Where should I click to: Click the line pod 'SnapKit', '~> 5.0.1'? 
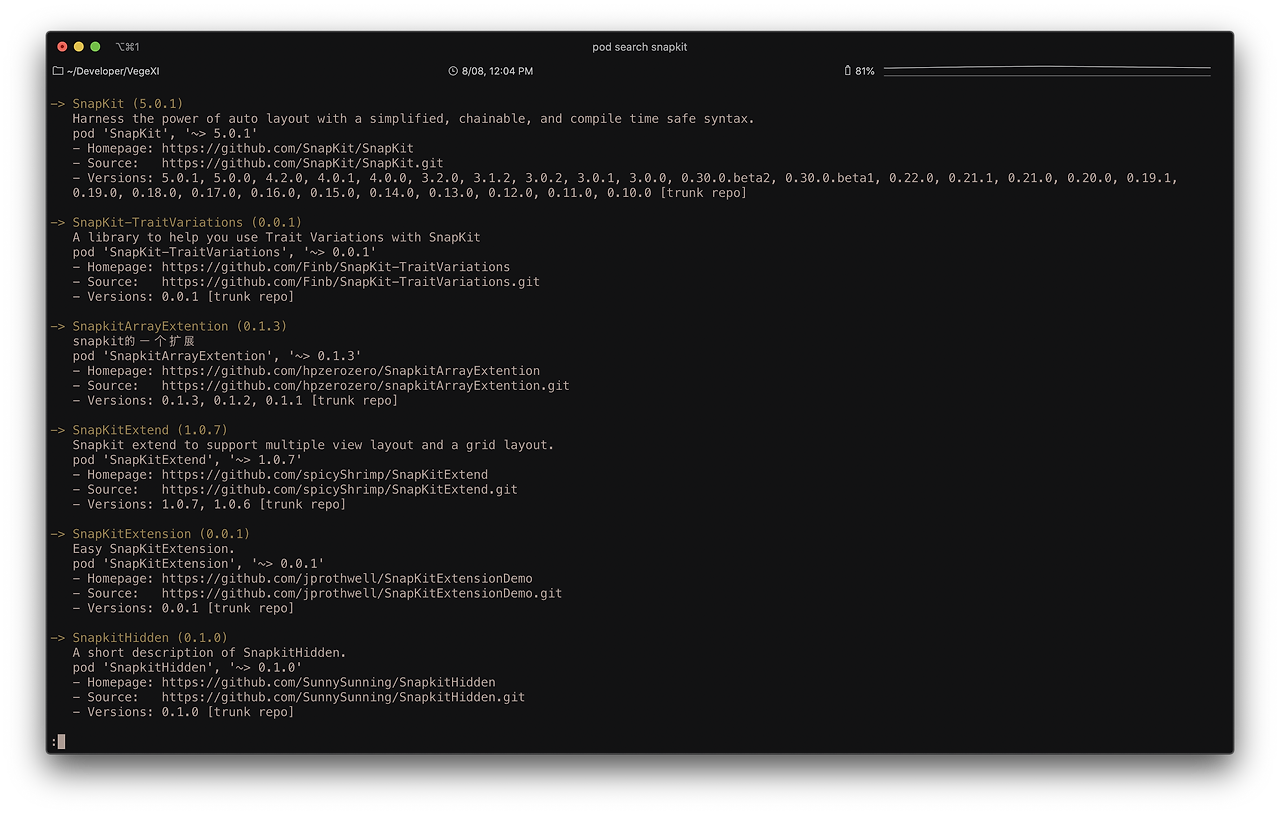click(x=165, y=133)
